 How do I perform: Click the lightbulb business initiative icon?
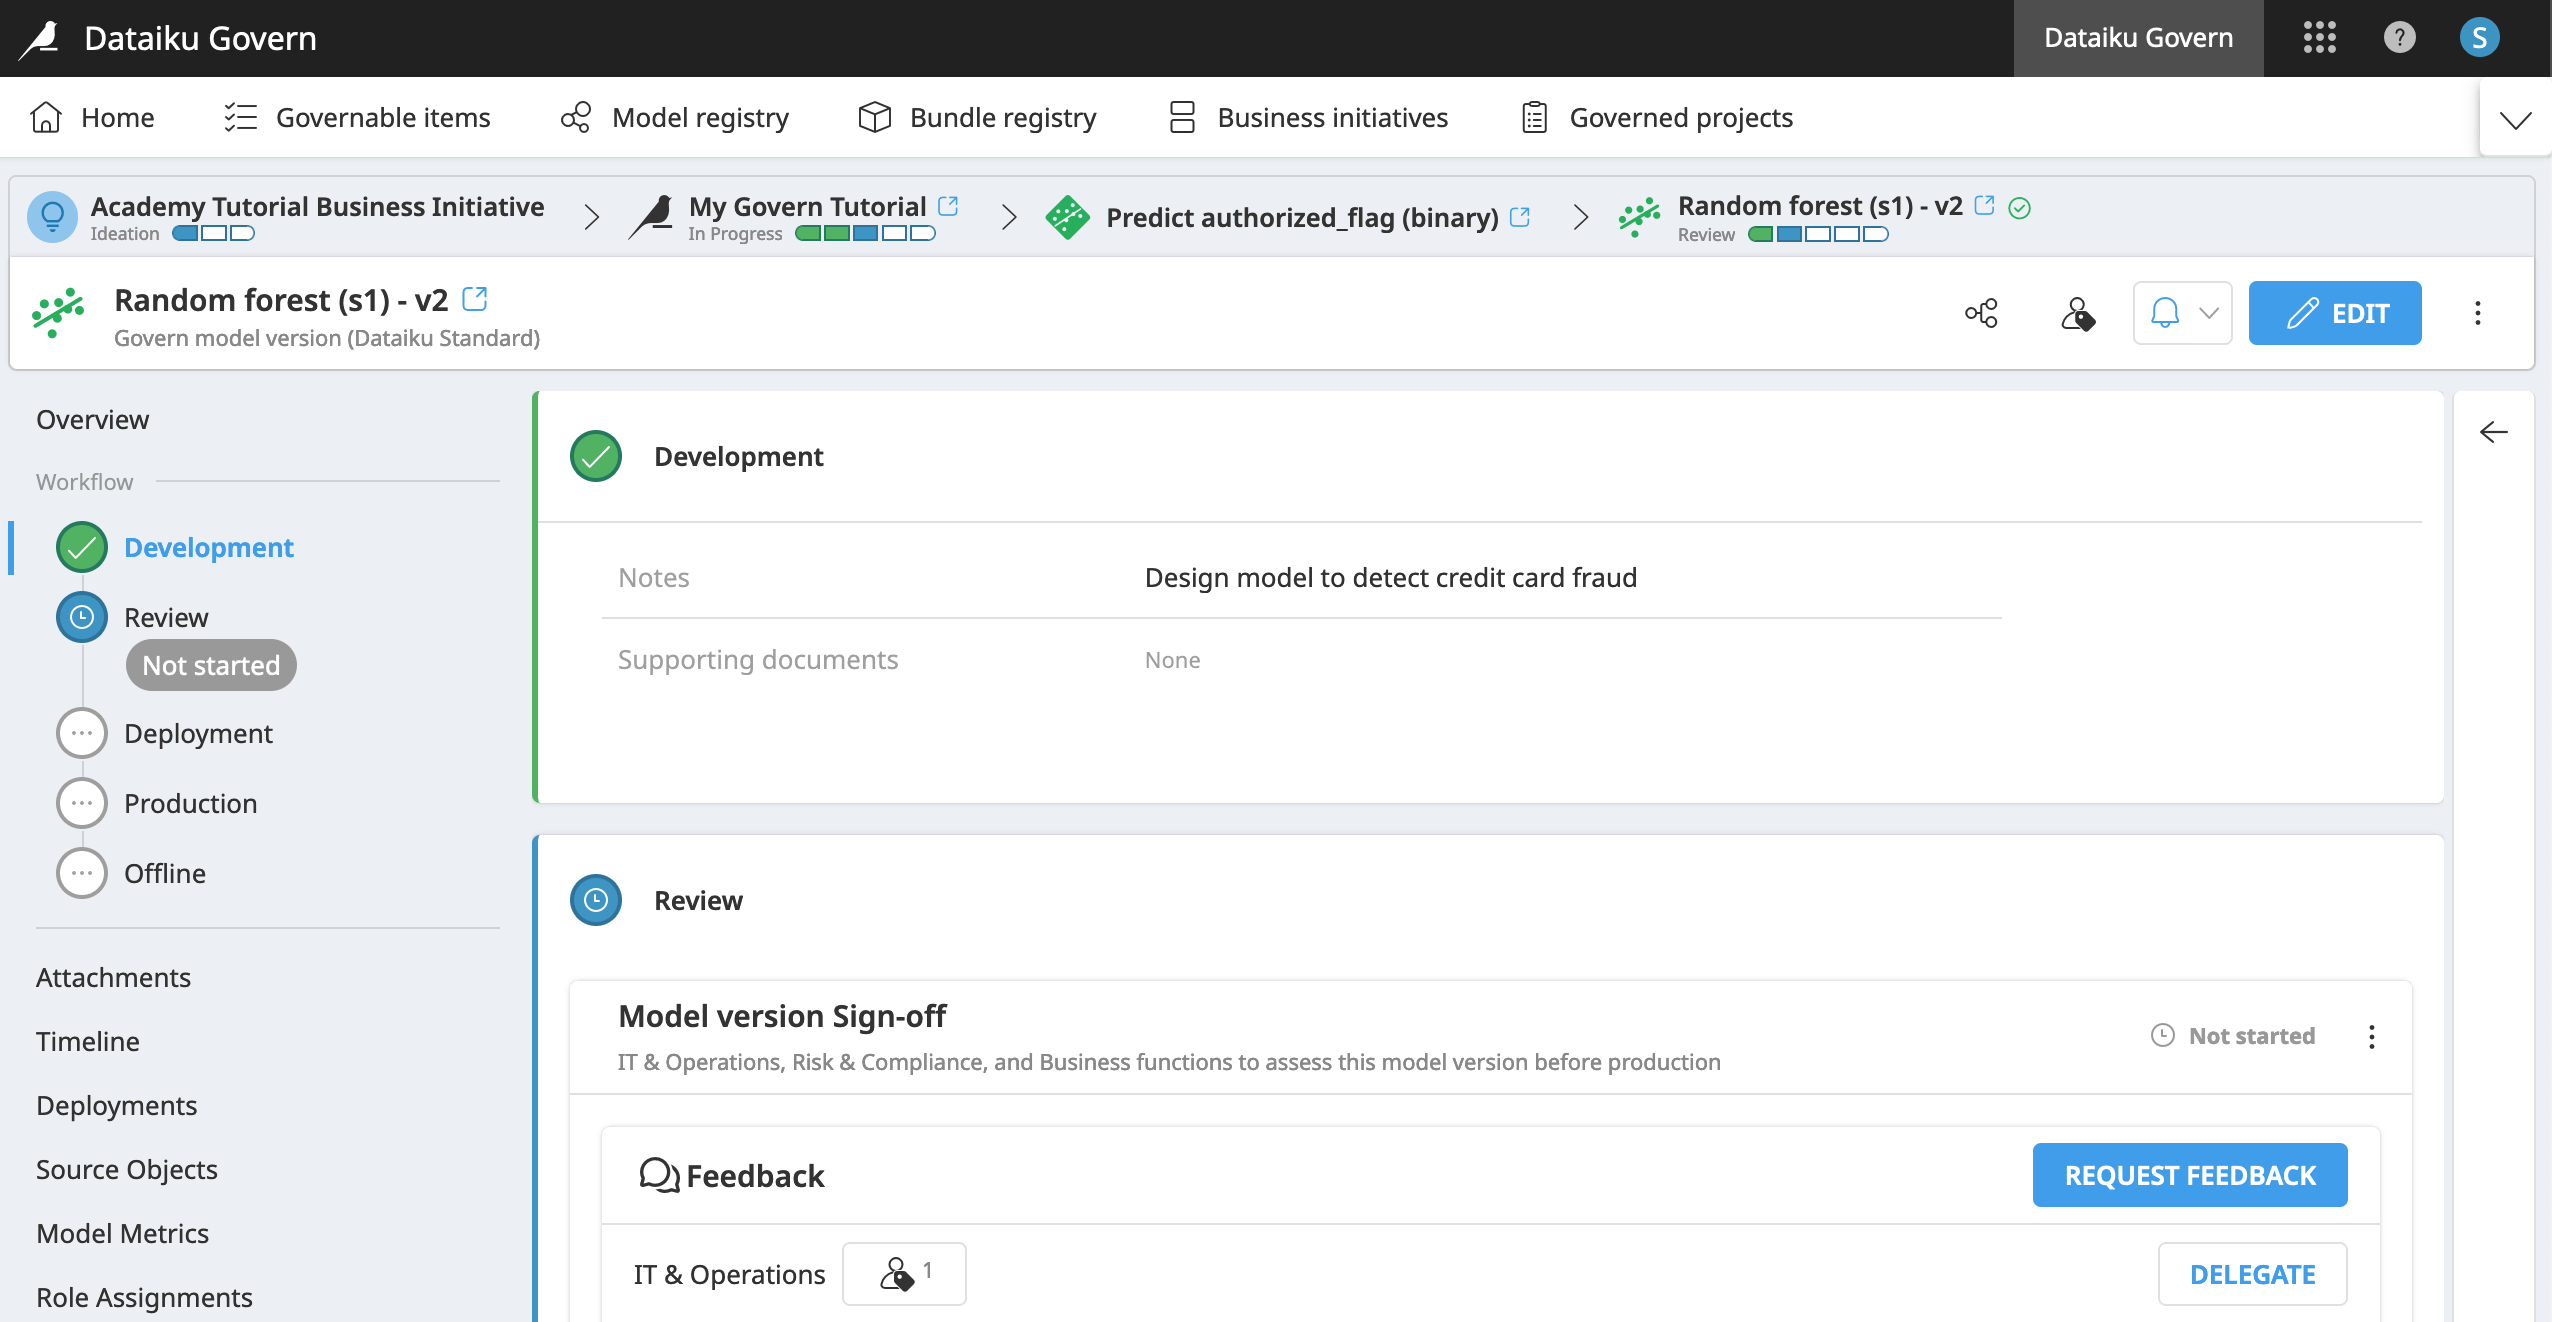[52, 217]
